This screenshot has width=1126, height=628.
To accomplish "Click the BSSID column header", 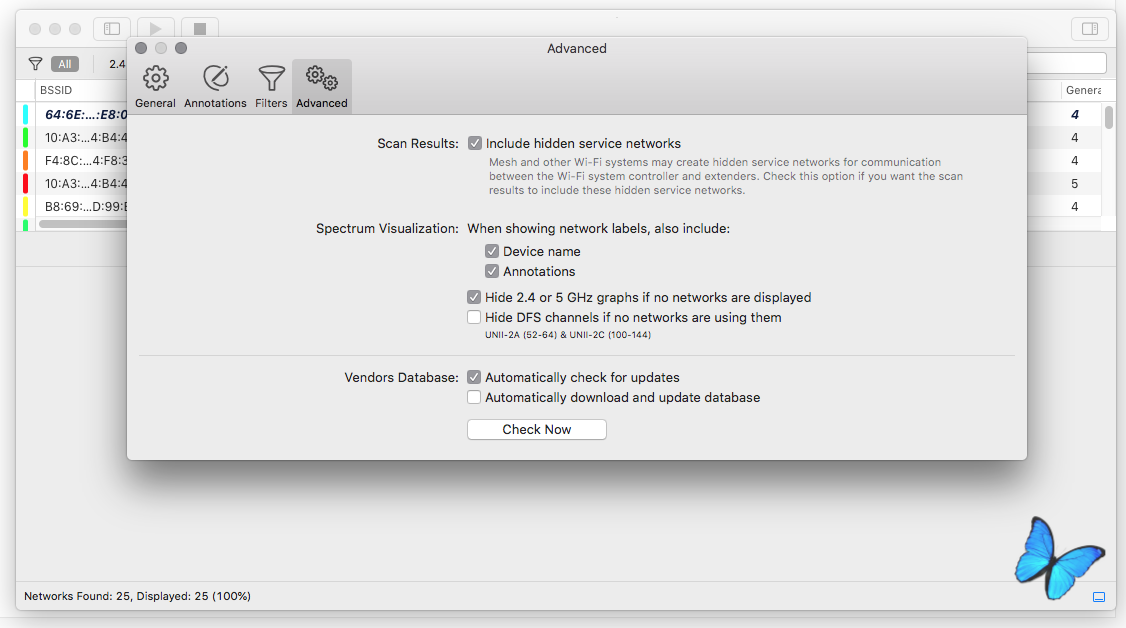I will coord(56,90).
